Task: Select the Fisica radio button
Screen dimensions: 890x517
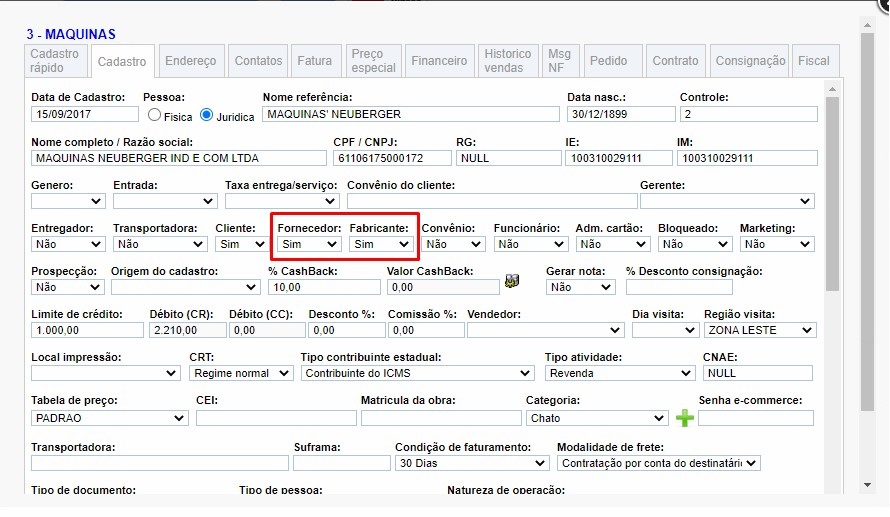Action: (x=154, y=115)
